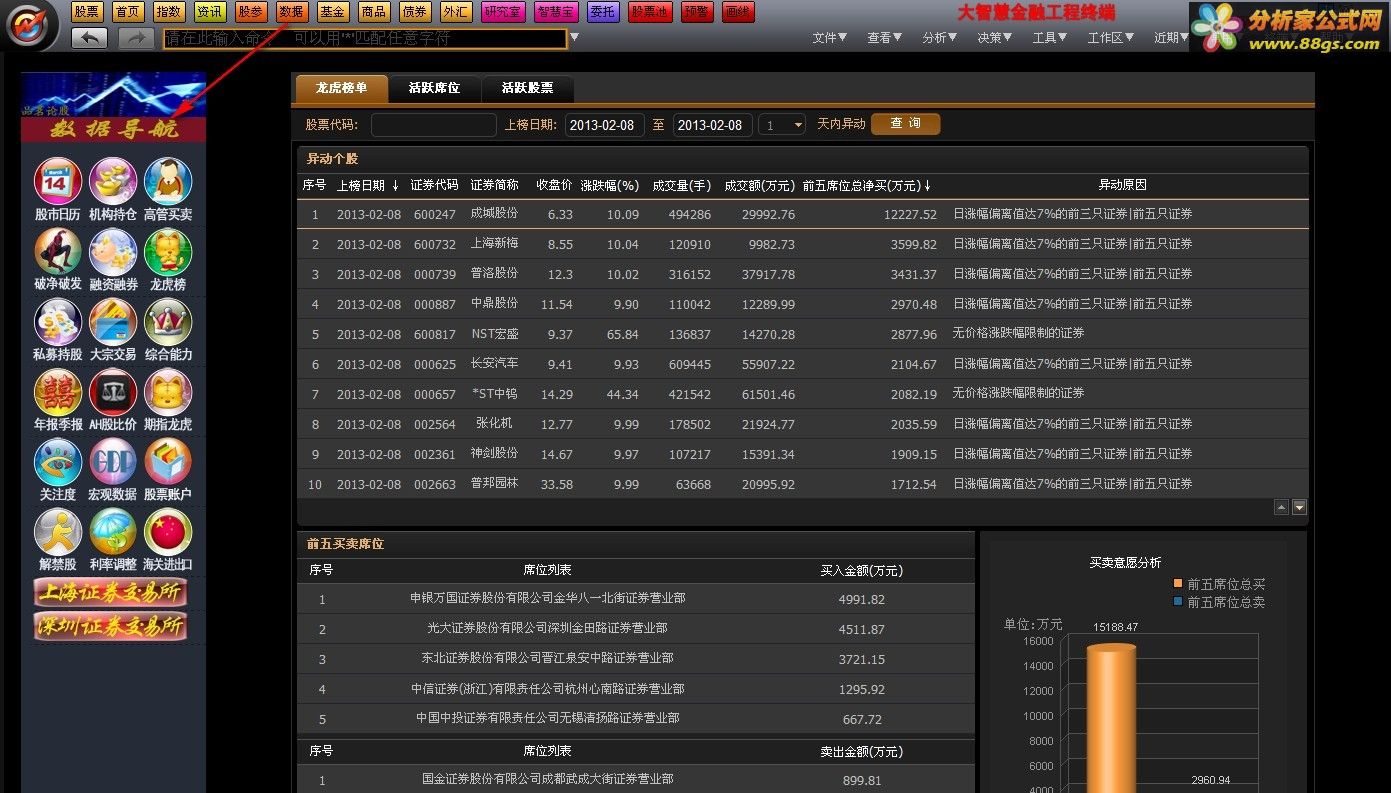Open the 文件 menu
The width and height of the screenshot is (1391, 793).
(829, 38)
